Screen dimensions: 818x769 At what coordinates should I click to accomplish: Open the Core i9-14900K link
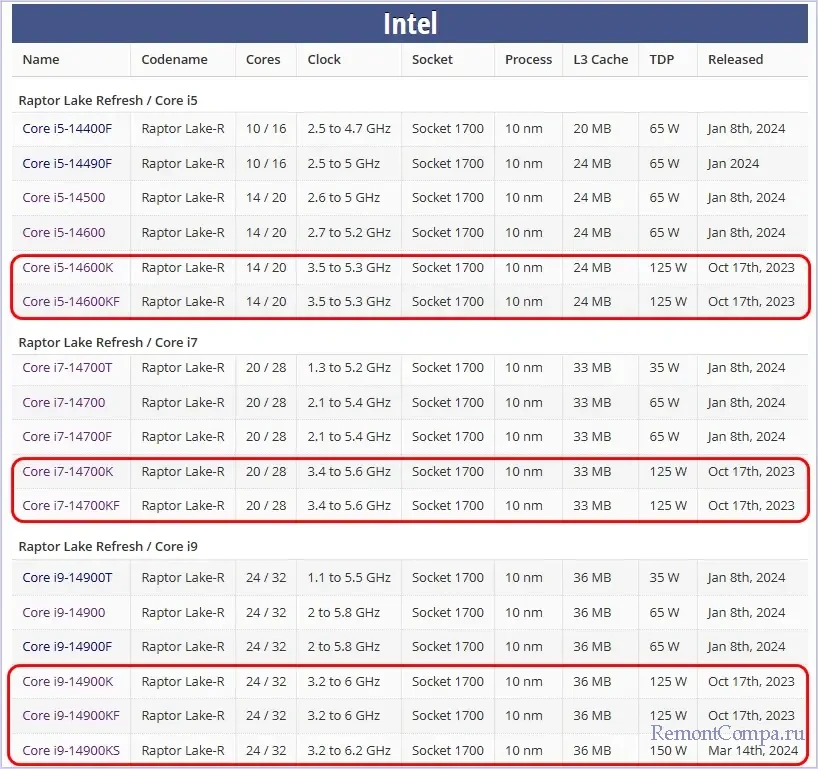click(x=67, y=681)
